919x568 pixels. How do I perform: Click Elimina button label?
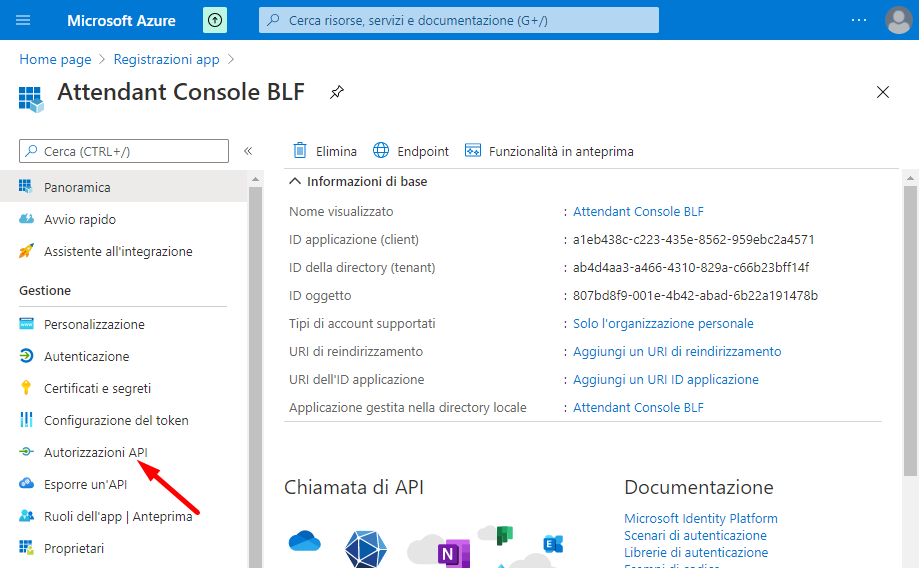tap(336, 151)
